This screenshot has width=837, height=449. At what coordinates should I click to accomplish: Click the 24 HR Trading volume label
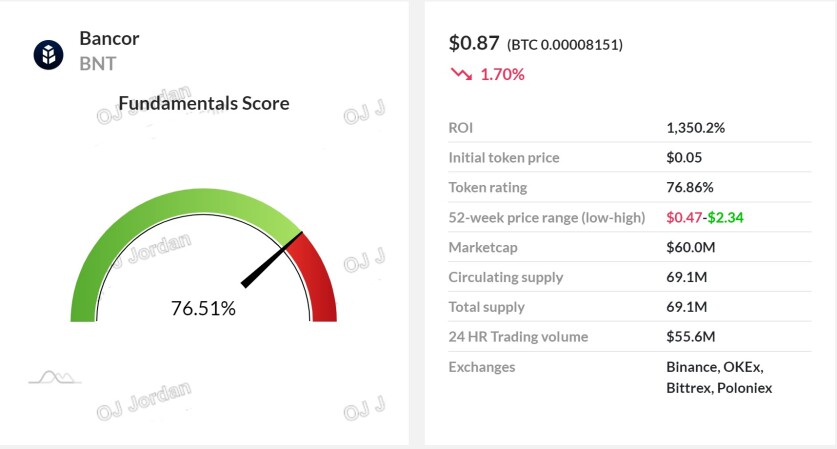point(518,336)
